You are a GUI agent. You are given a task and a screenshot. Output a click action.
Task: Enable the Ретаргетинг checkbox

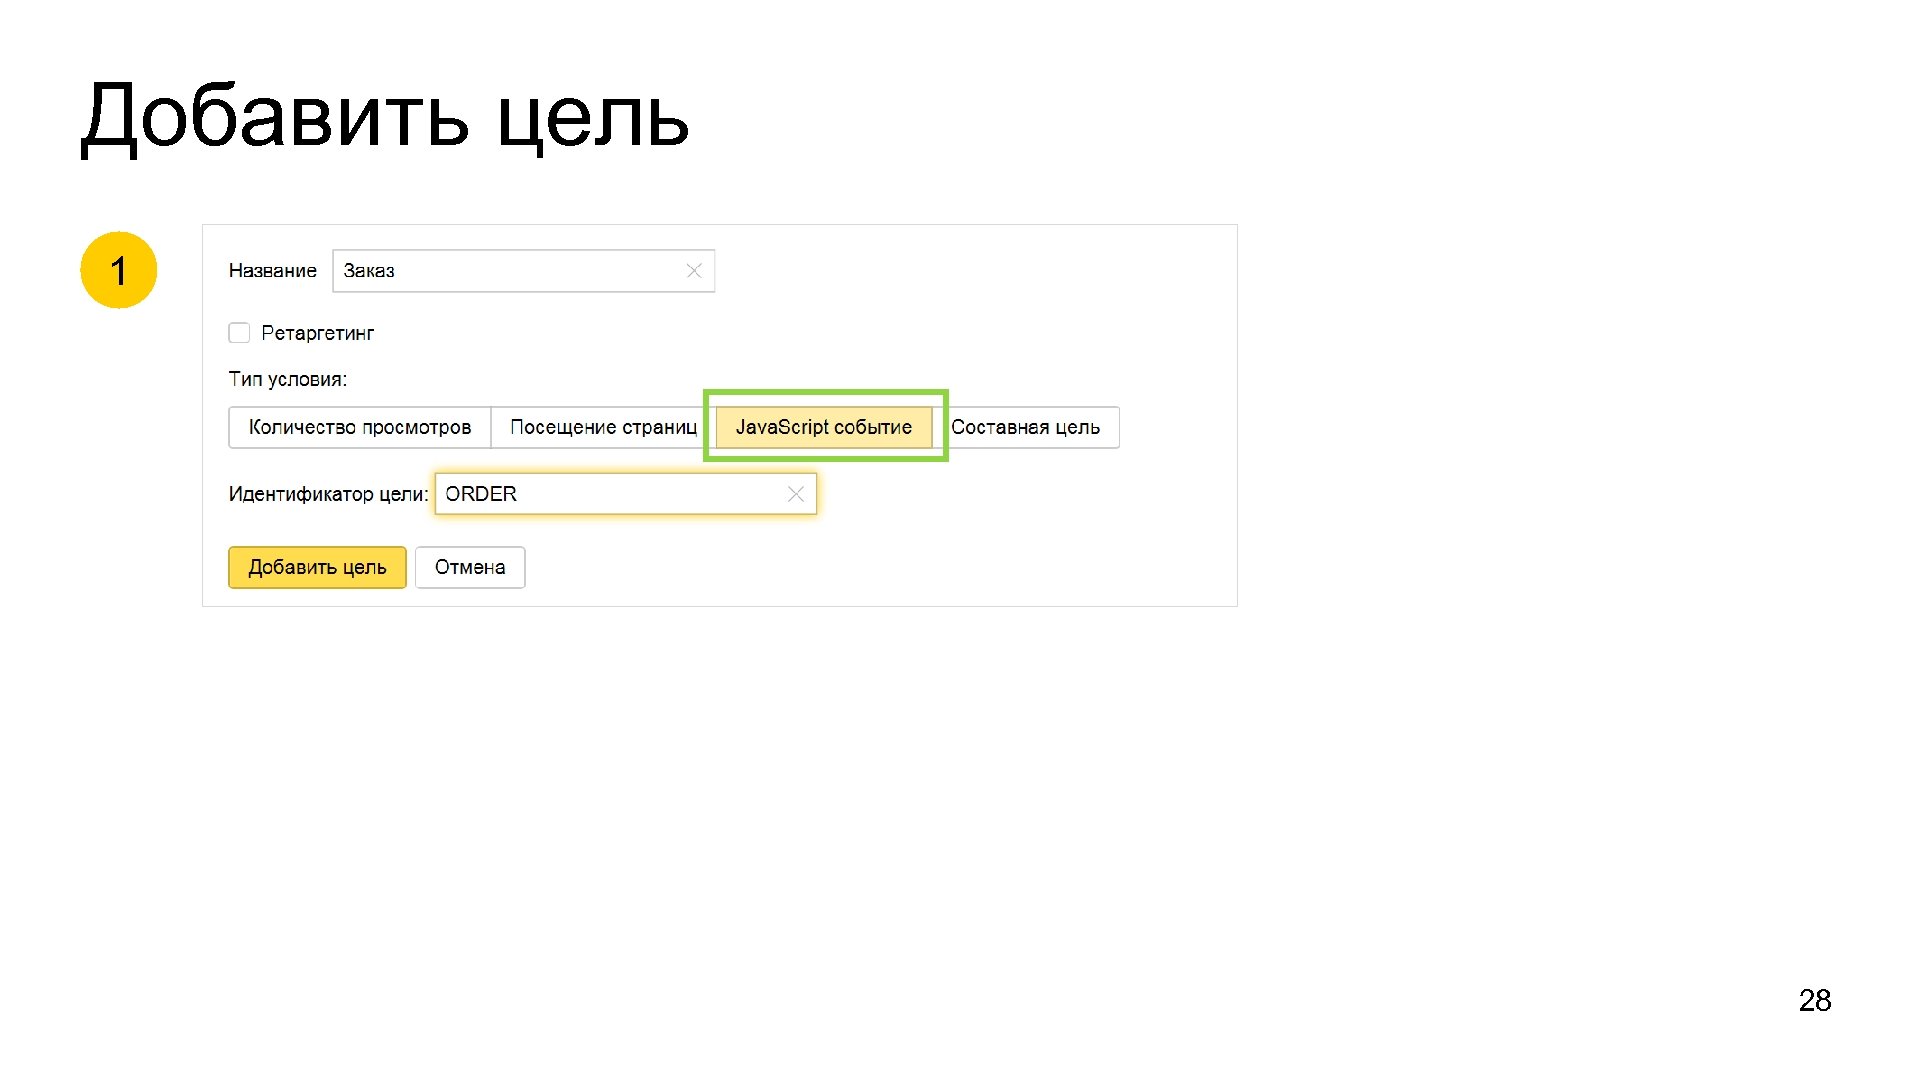(239, 333)
